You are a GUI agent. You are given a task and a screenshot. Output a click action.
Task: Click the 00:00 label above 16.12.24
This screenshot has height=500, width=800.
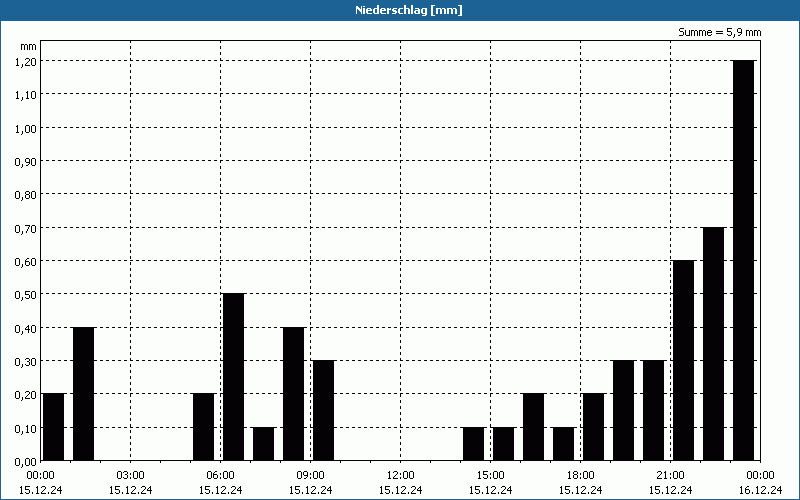pyautogui.click(x=760, y=476)
